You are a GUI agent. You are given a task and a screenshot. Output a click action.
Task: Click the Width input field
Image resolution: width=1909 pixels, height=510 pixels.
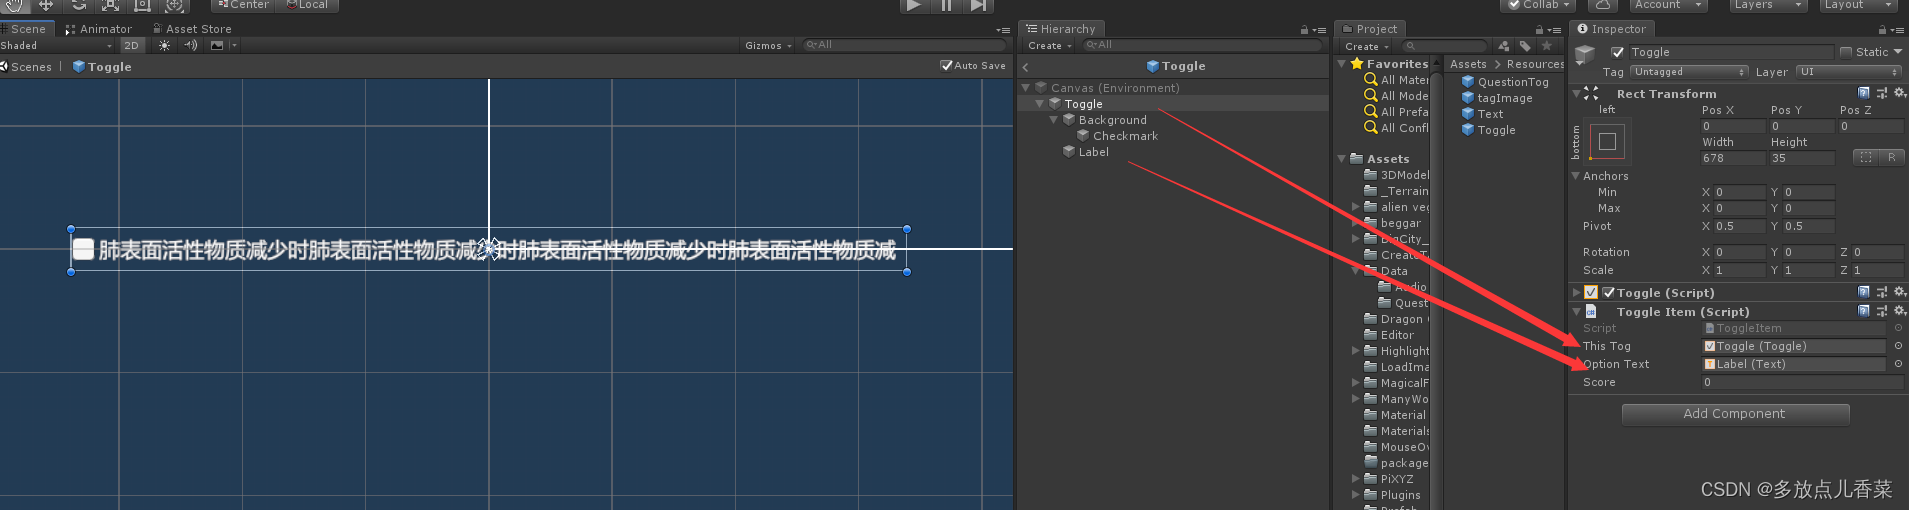click(1732, 158)
